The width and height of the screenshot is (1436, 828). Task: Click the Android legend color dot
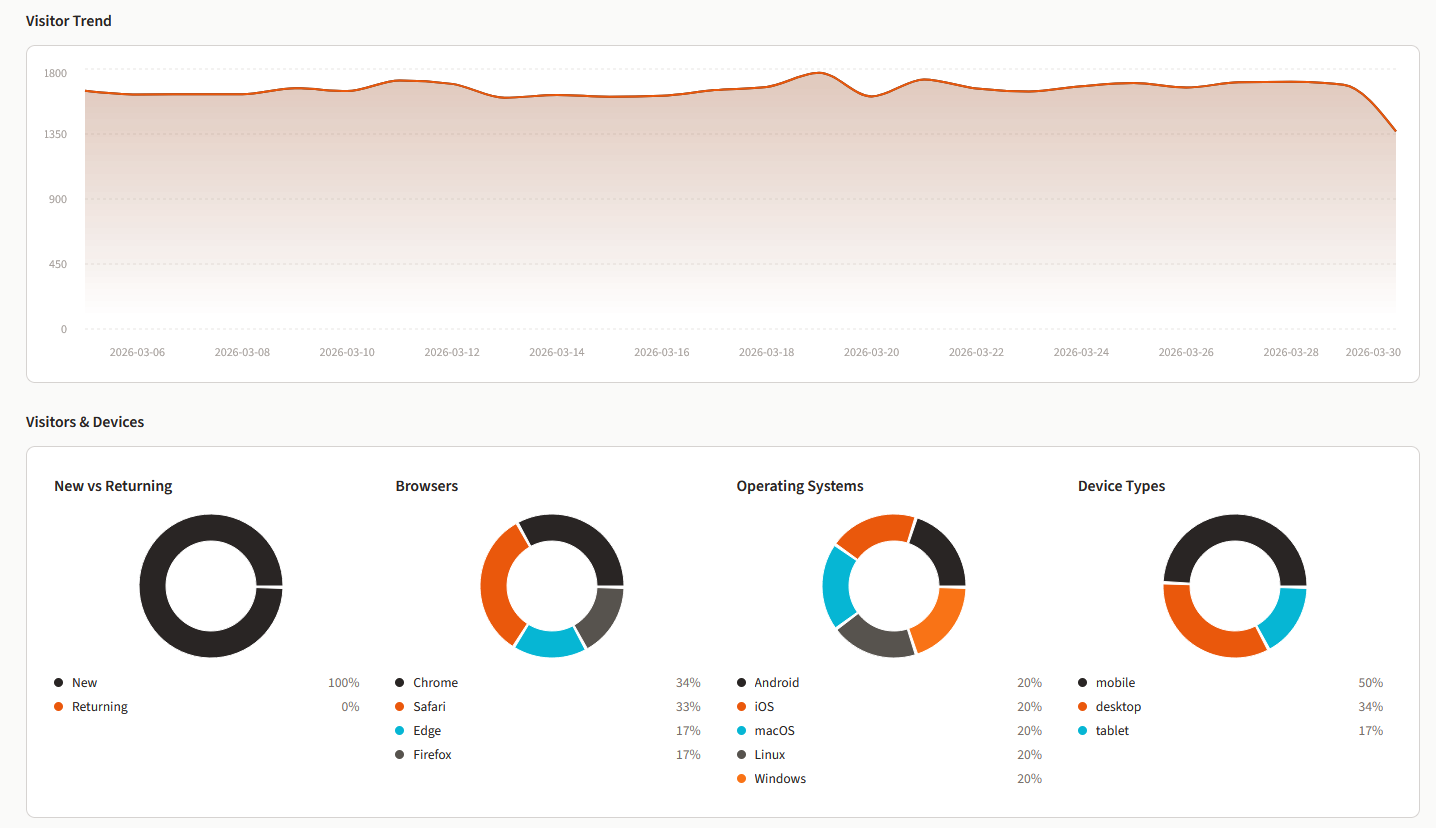pos(740,682)
